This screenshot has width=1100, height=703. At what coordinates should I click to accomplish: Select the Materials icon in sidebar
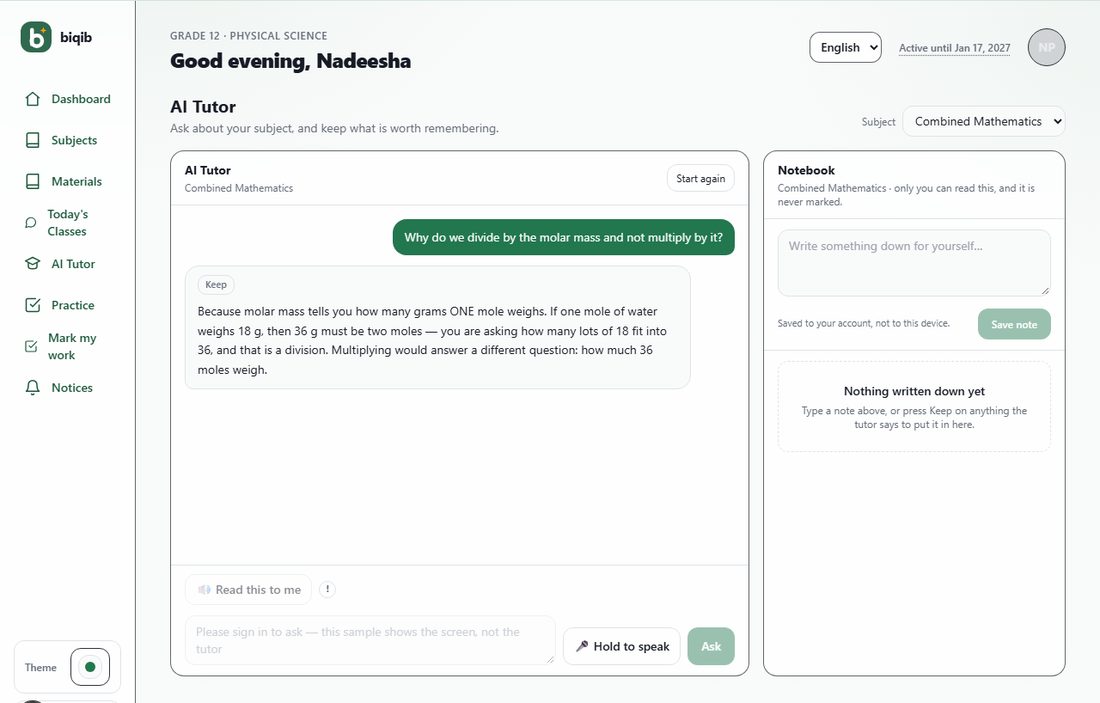tap(32, 182)
